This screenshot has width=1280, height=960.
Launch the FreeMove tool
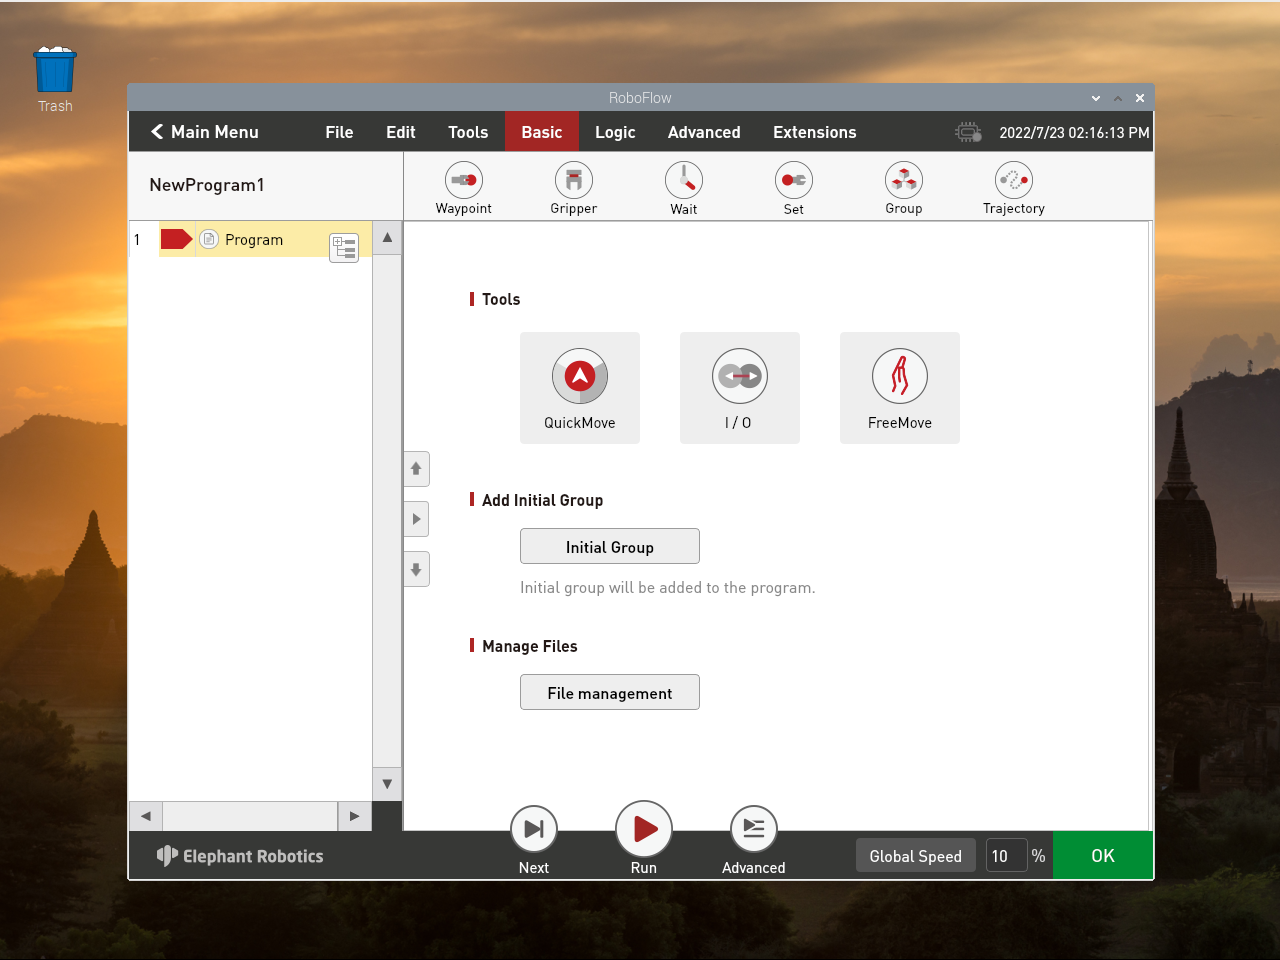tap(899, 387)
